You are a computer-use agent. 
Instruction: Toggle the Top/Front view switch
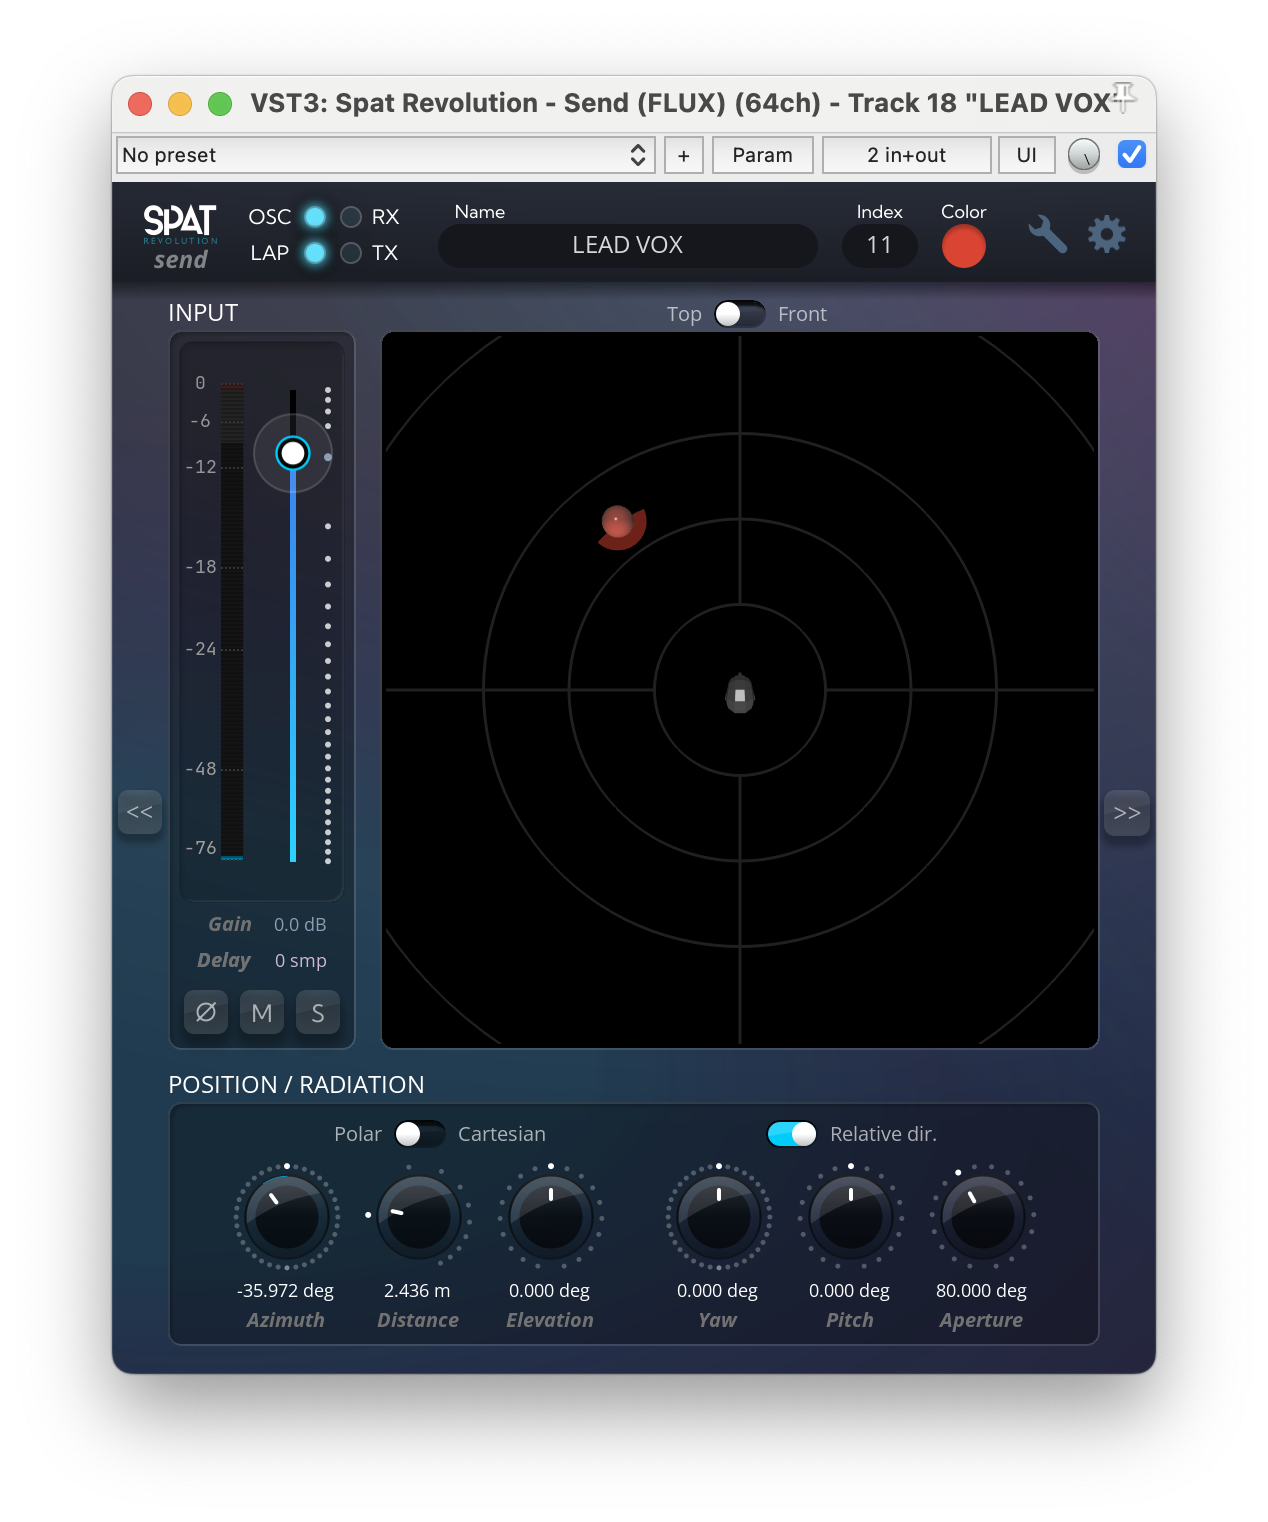pos(740,314)
